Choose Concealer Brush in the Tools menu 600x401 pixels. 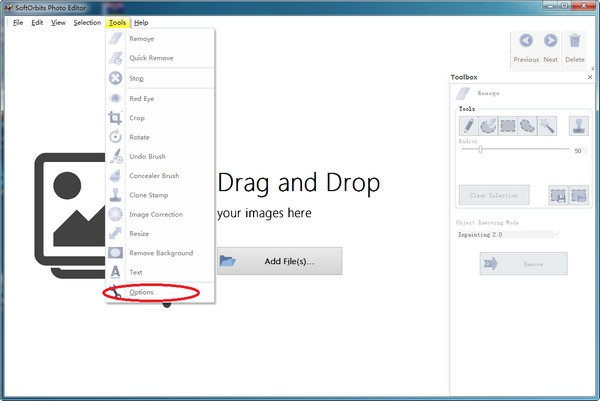(160, 176)
